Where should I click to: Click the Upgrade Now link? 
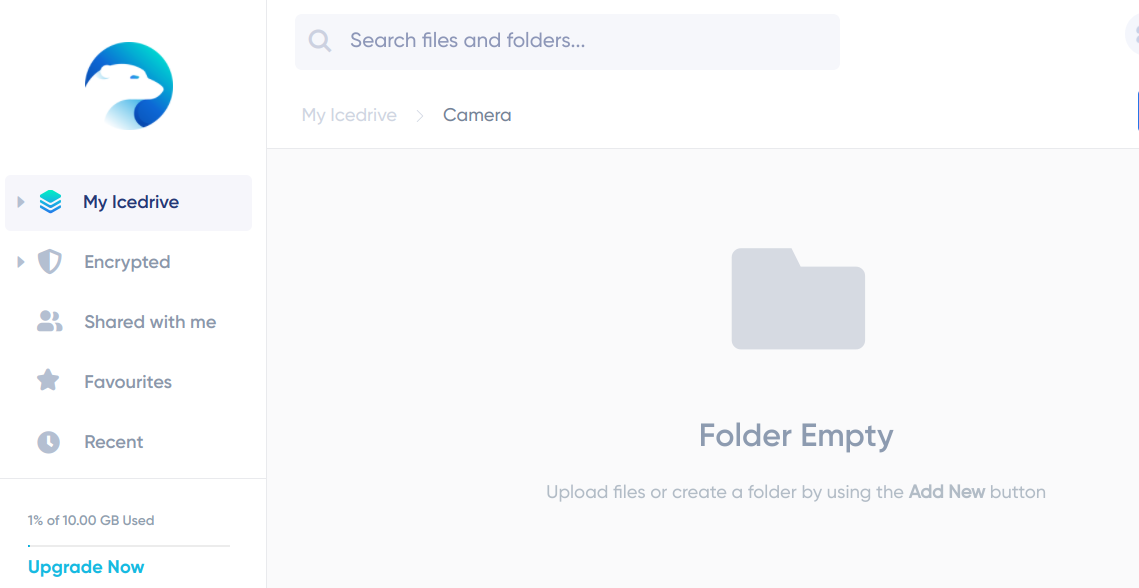point(86,567)
